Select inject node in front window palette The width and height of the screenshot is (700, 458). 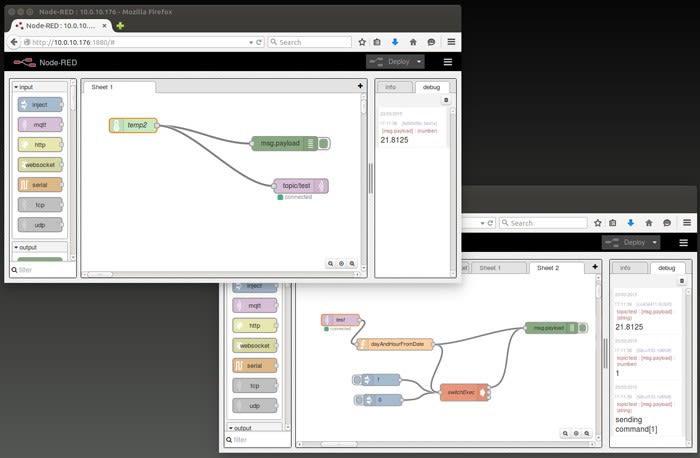(40, 105)
